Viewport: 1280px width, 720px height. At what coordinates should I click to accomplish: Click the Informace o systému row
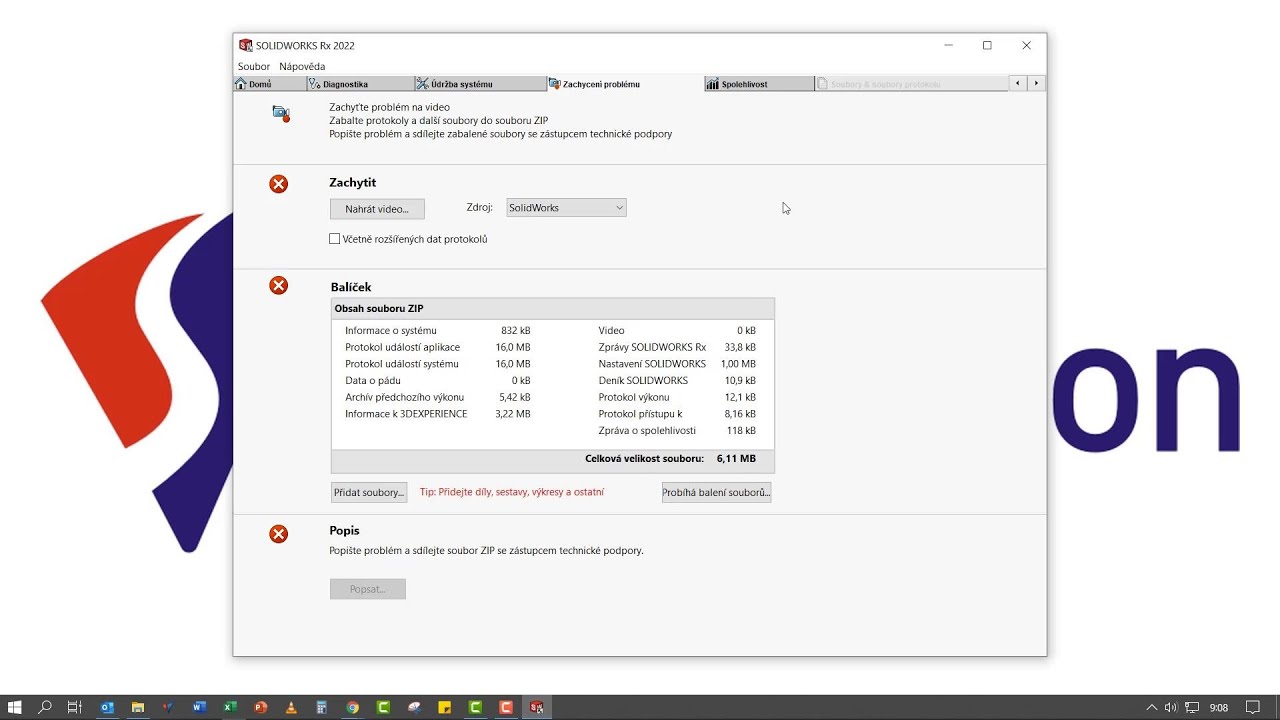point(438,330)
